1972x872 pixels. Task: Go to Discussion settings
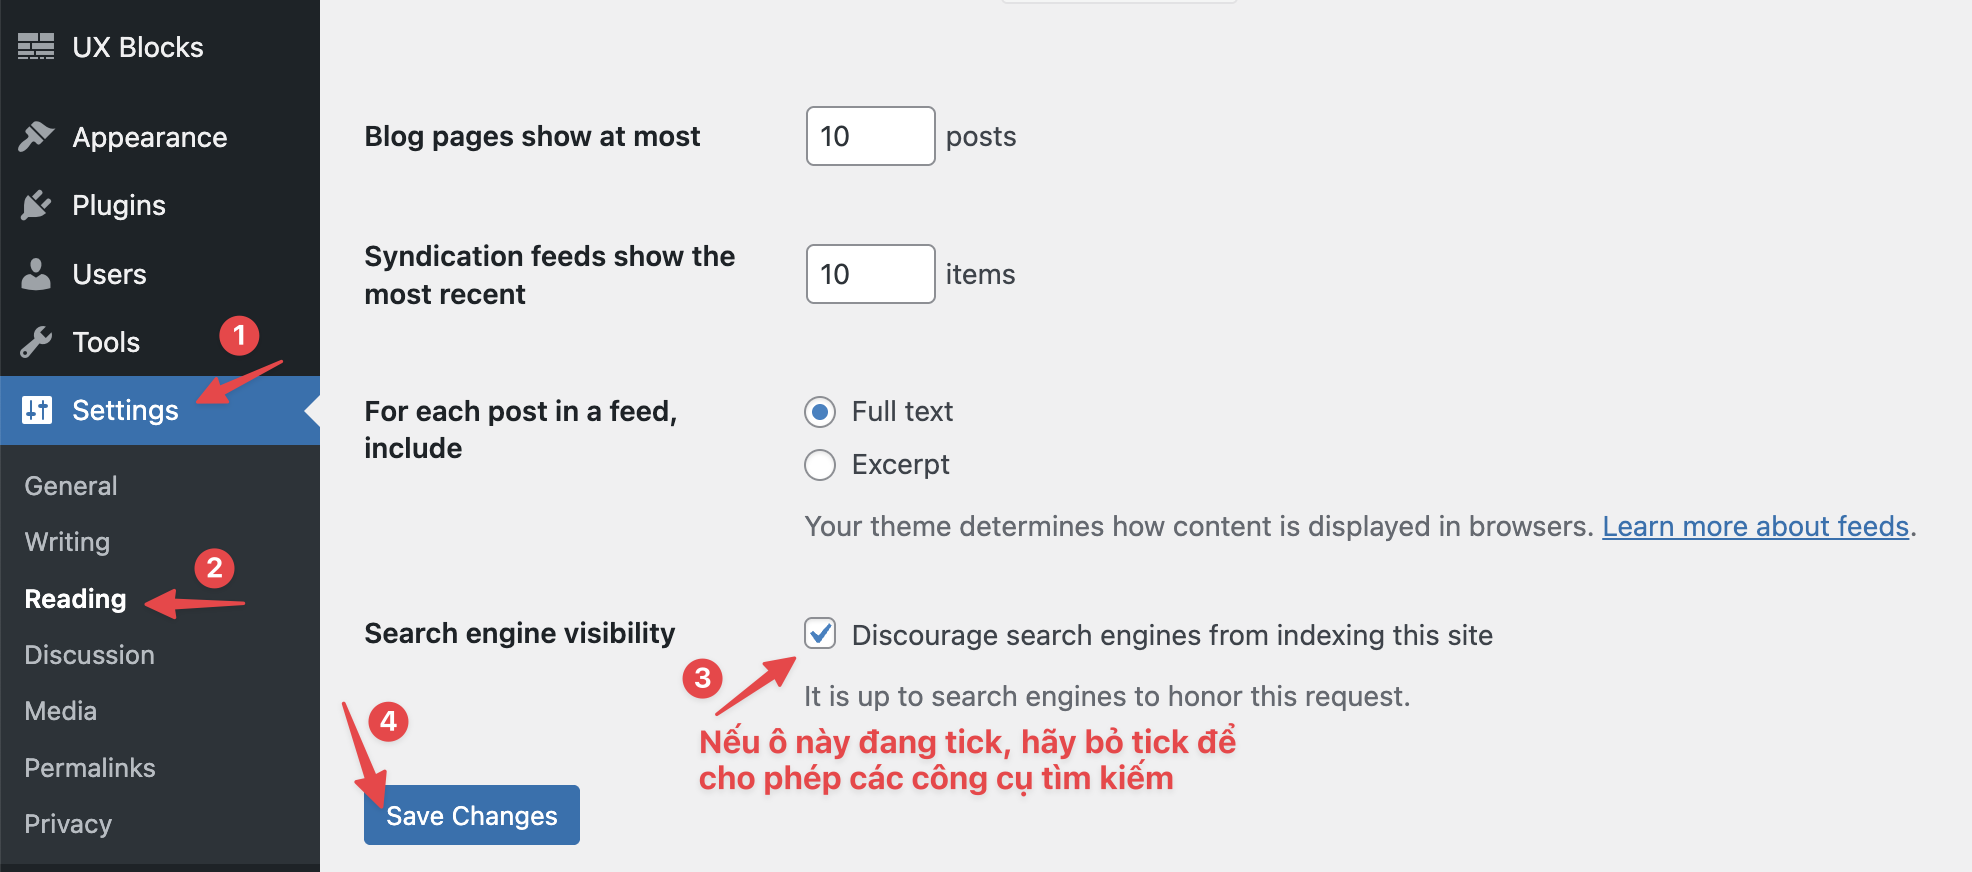89,655
